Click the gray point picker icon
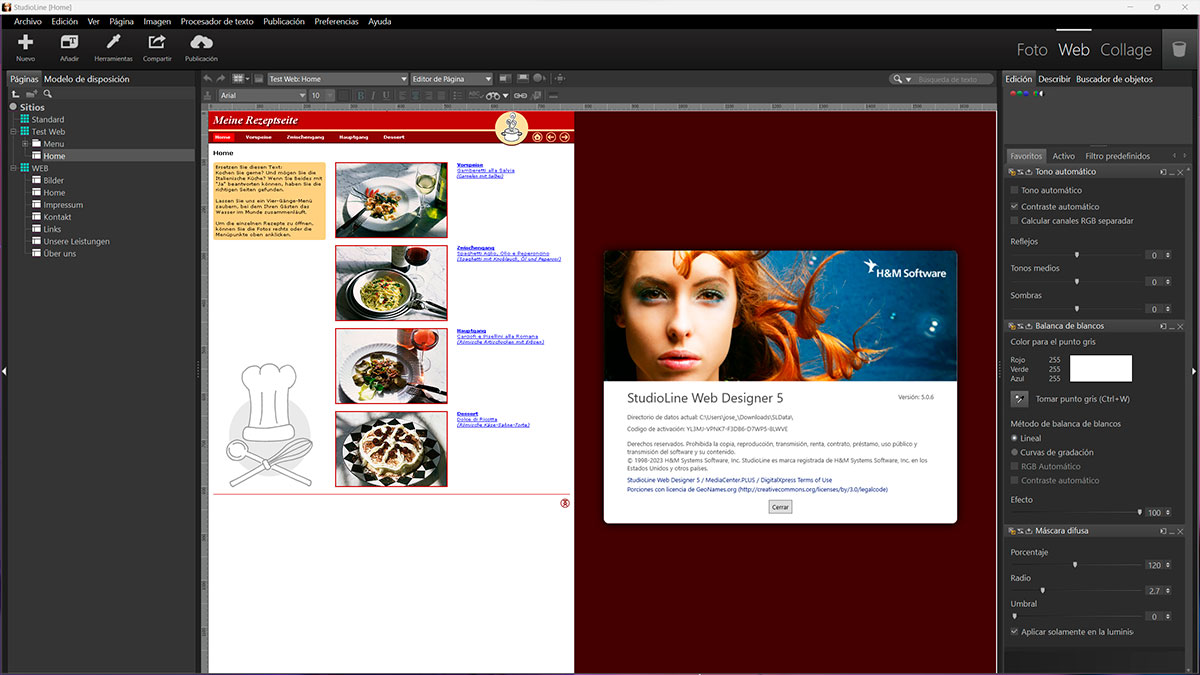1200x675 pixels. (x=1019, y=399)
